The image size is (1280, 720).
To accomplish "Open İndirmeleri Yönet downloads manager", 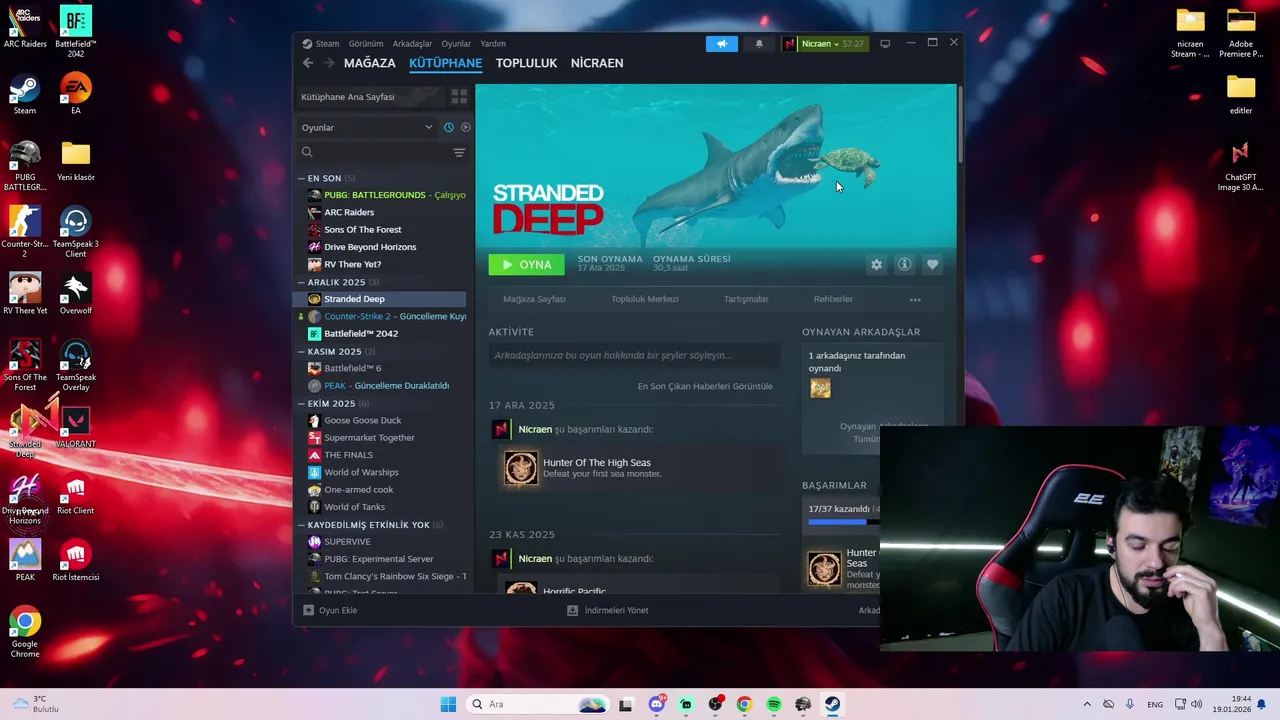I will [x=608, y=610].
